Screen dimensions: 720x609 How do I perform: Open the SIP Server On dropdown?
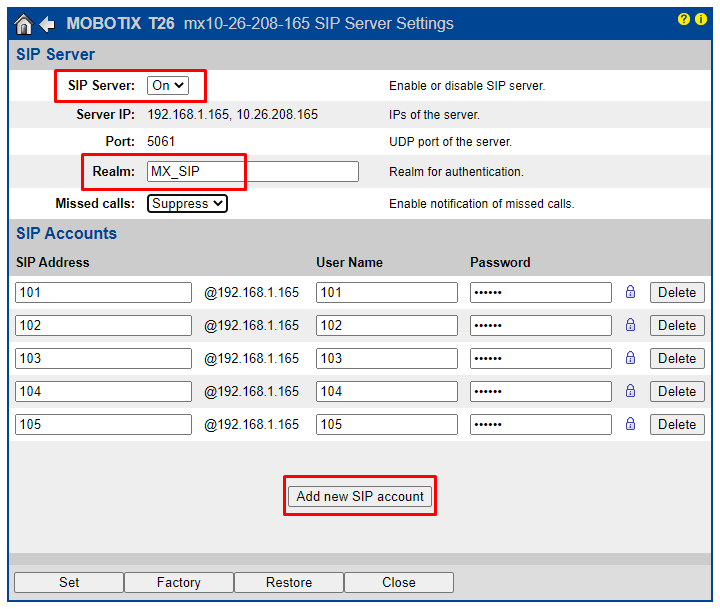pos(168,85)
